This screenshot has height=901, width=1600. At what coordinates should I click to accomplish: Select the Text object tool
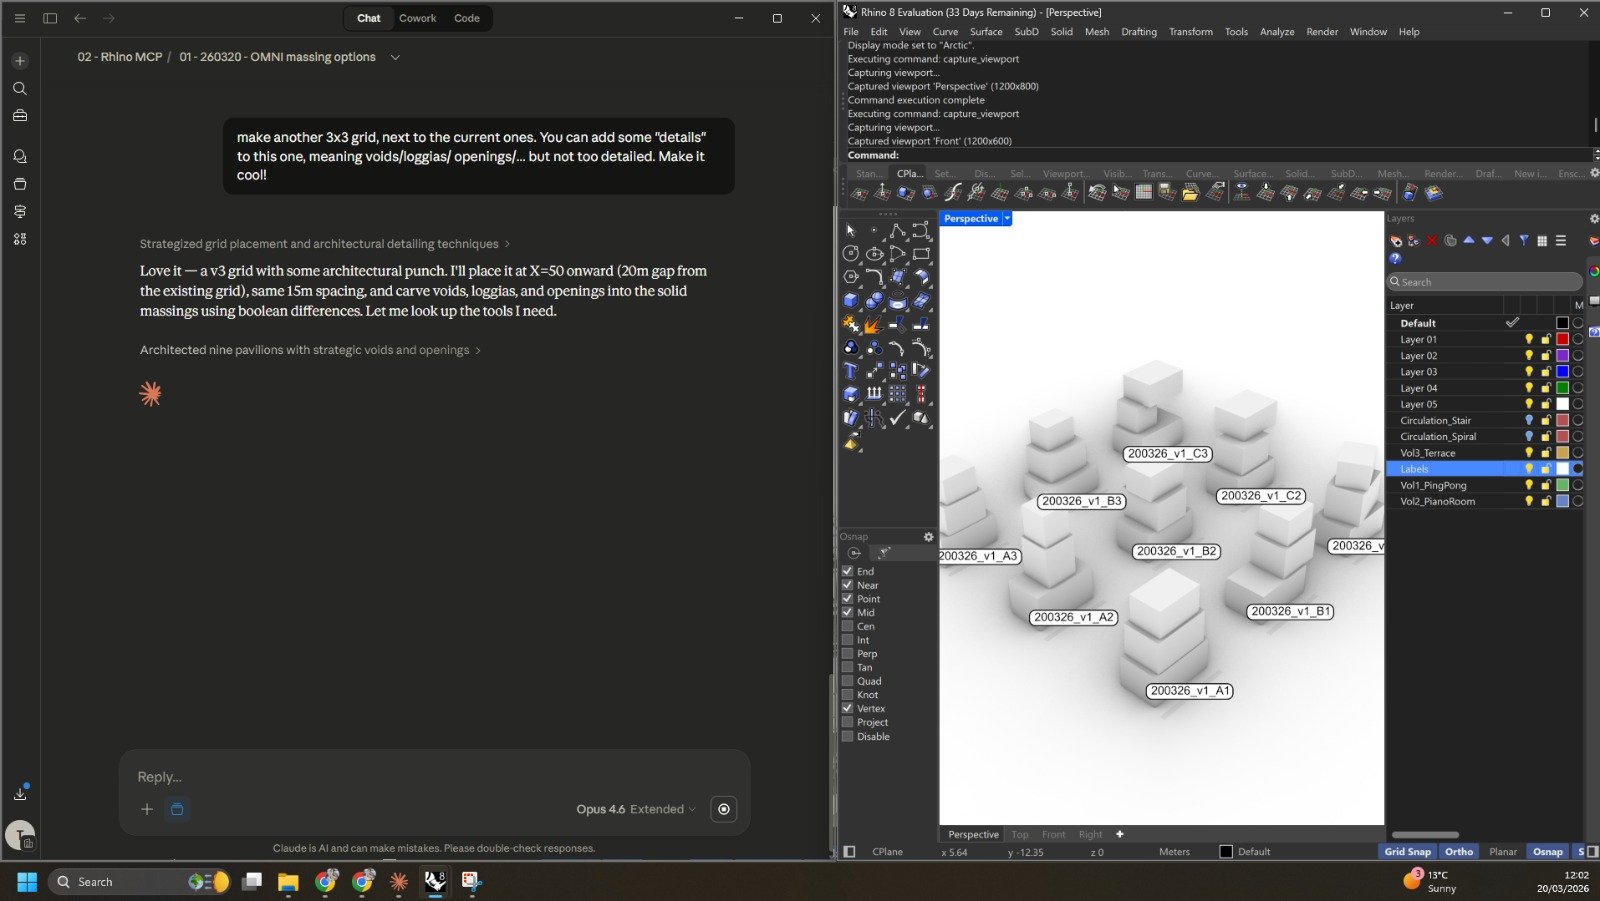(849, 369)
